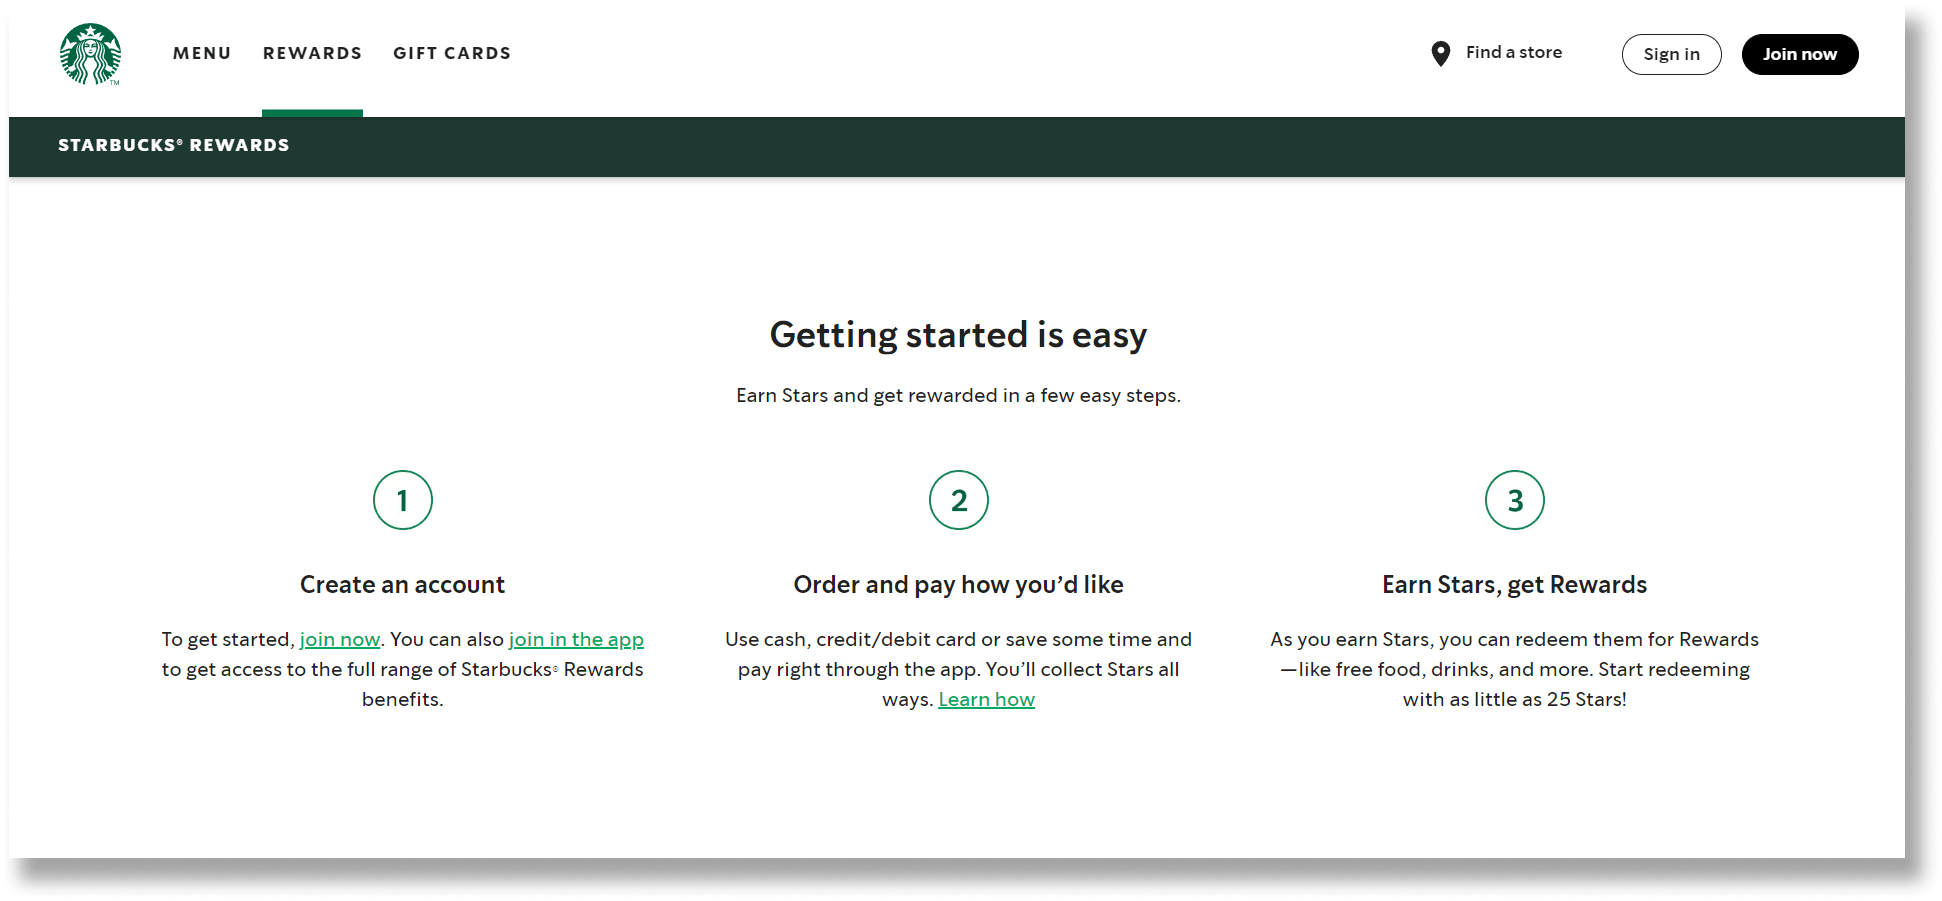
Task: Click the Find a store link
Action: [x=1514, y=52]
